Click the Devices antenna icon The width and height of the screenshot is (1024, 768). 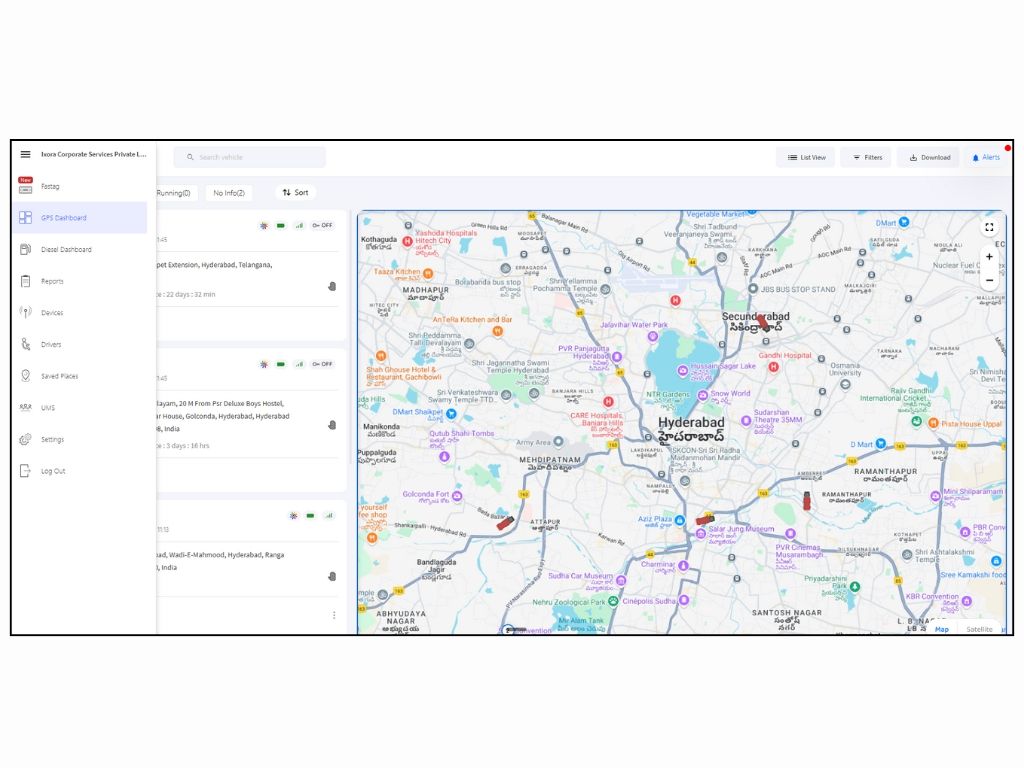click(x=25, y=312)
